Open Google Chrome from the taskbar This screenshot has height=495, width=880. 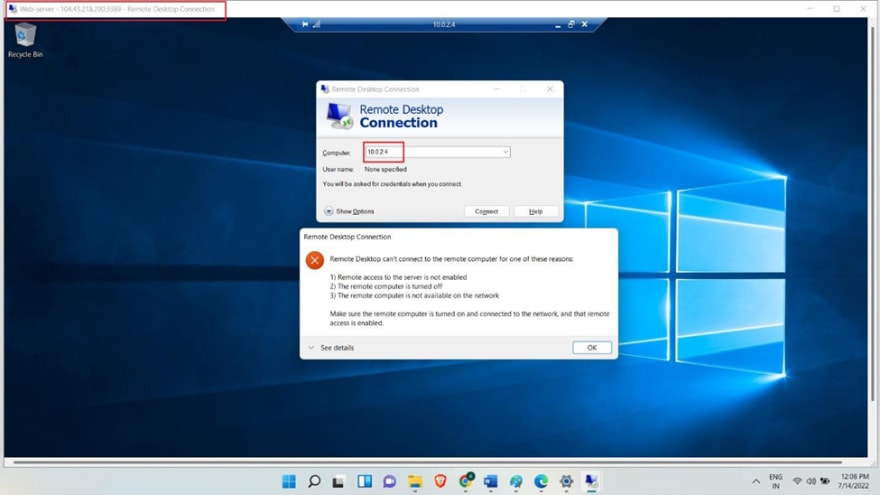tap(466, 480)
